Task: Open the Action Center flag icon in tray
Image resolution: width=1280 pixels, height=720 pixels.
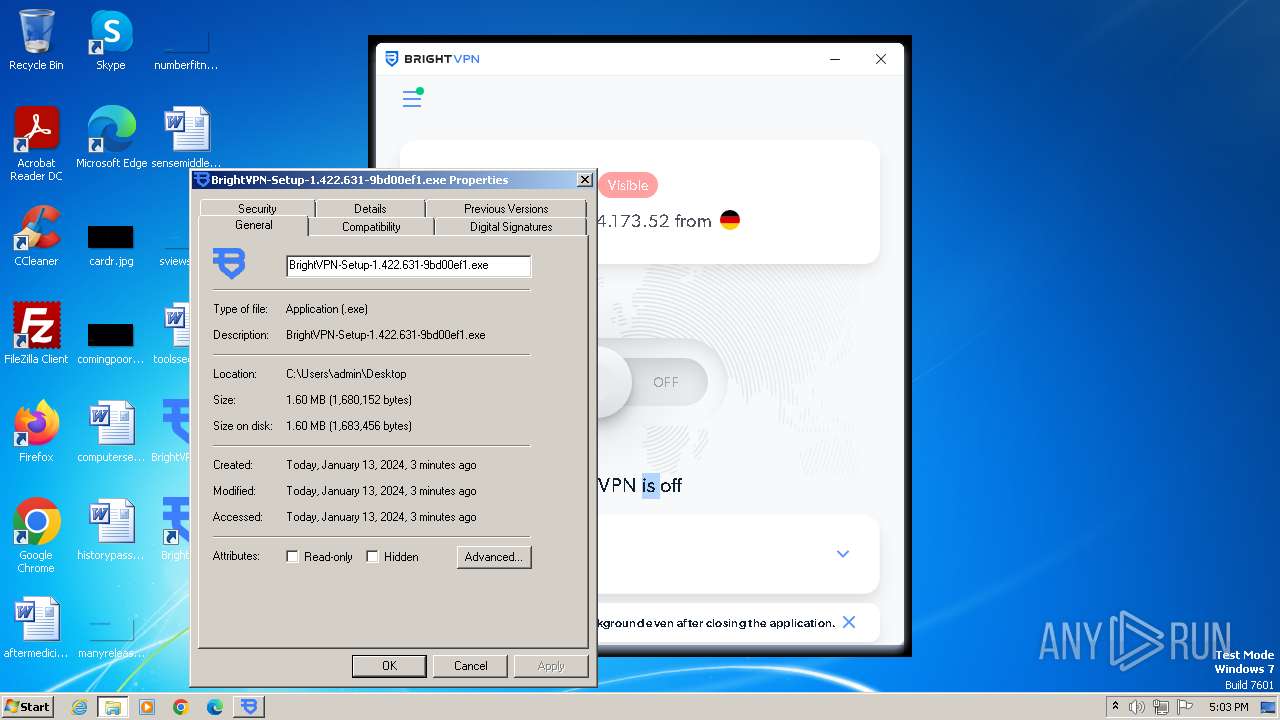Action: (x=1185, y=707)
